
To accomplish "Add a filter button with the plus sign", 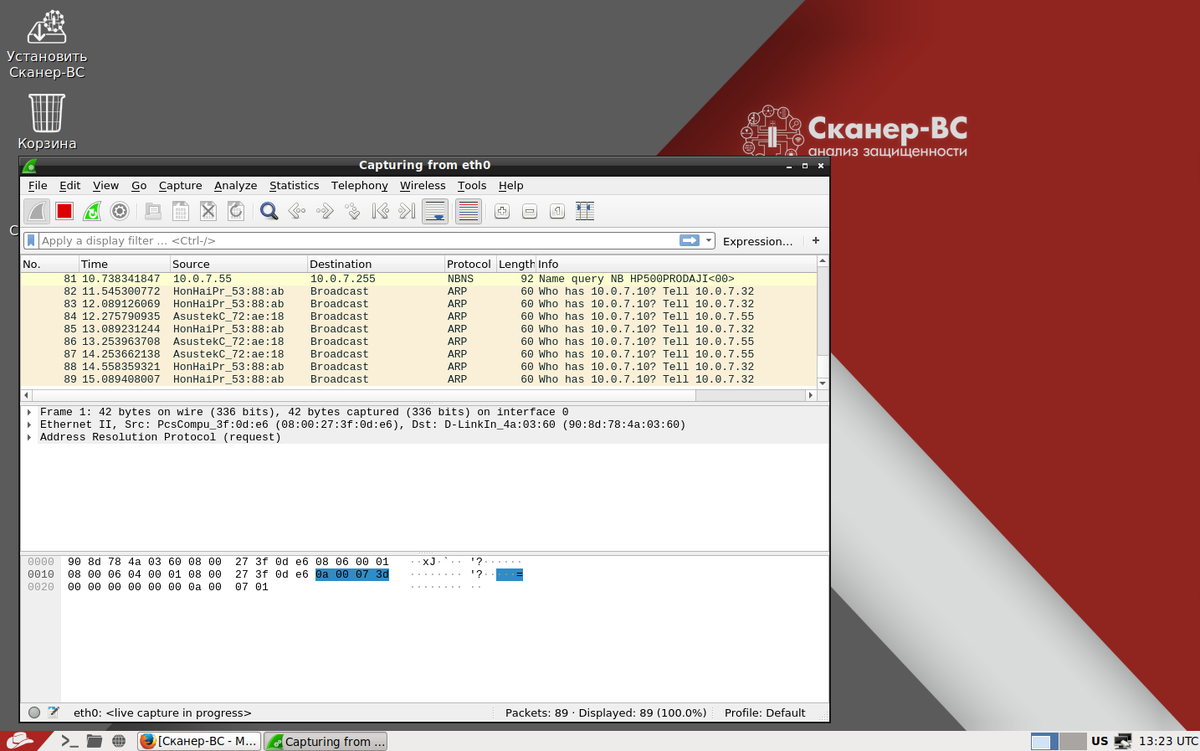I will tap(815, 240).
